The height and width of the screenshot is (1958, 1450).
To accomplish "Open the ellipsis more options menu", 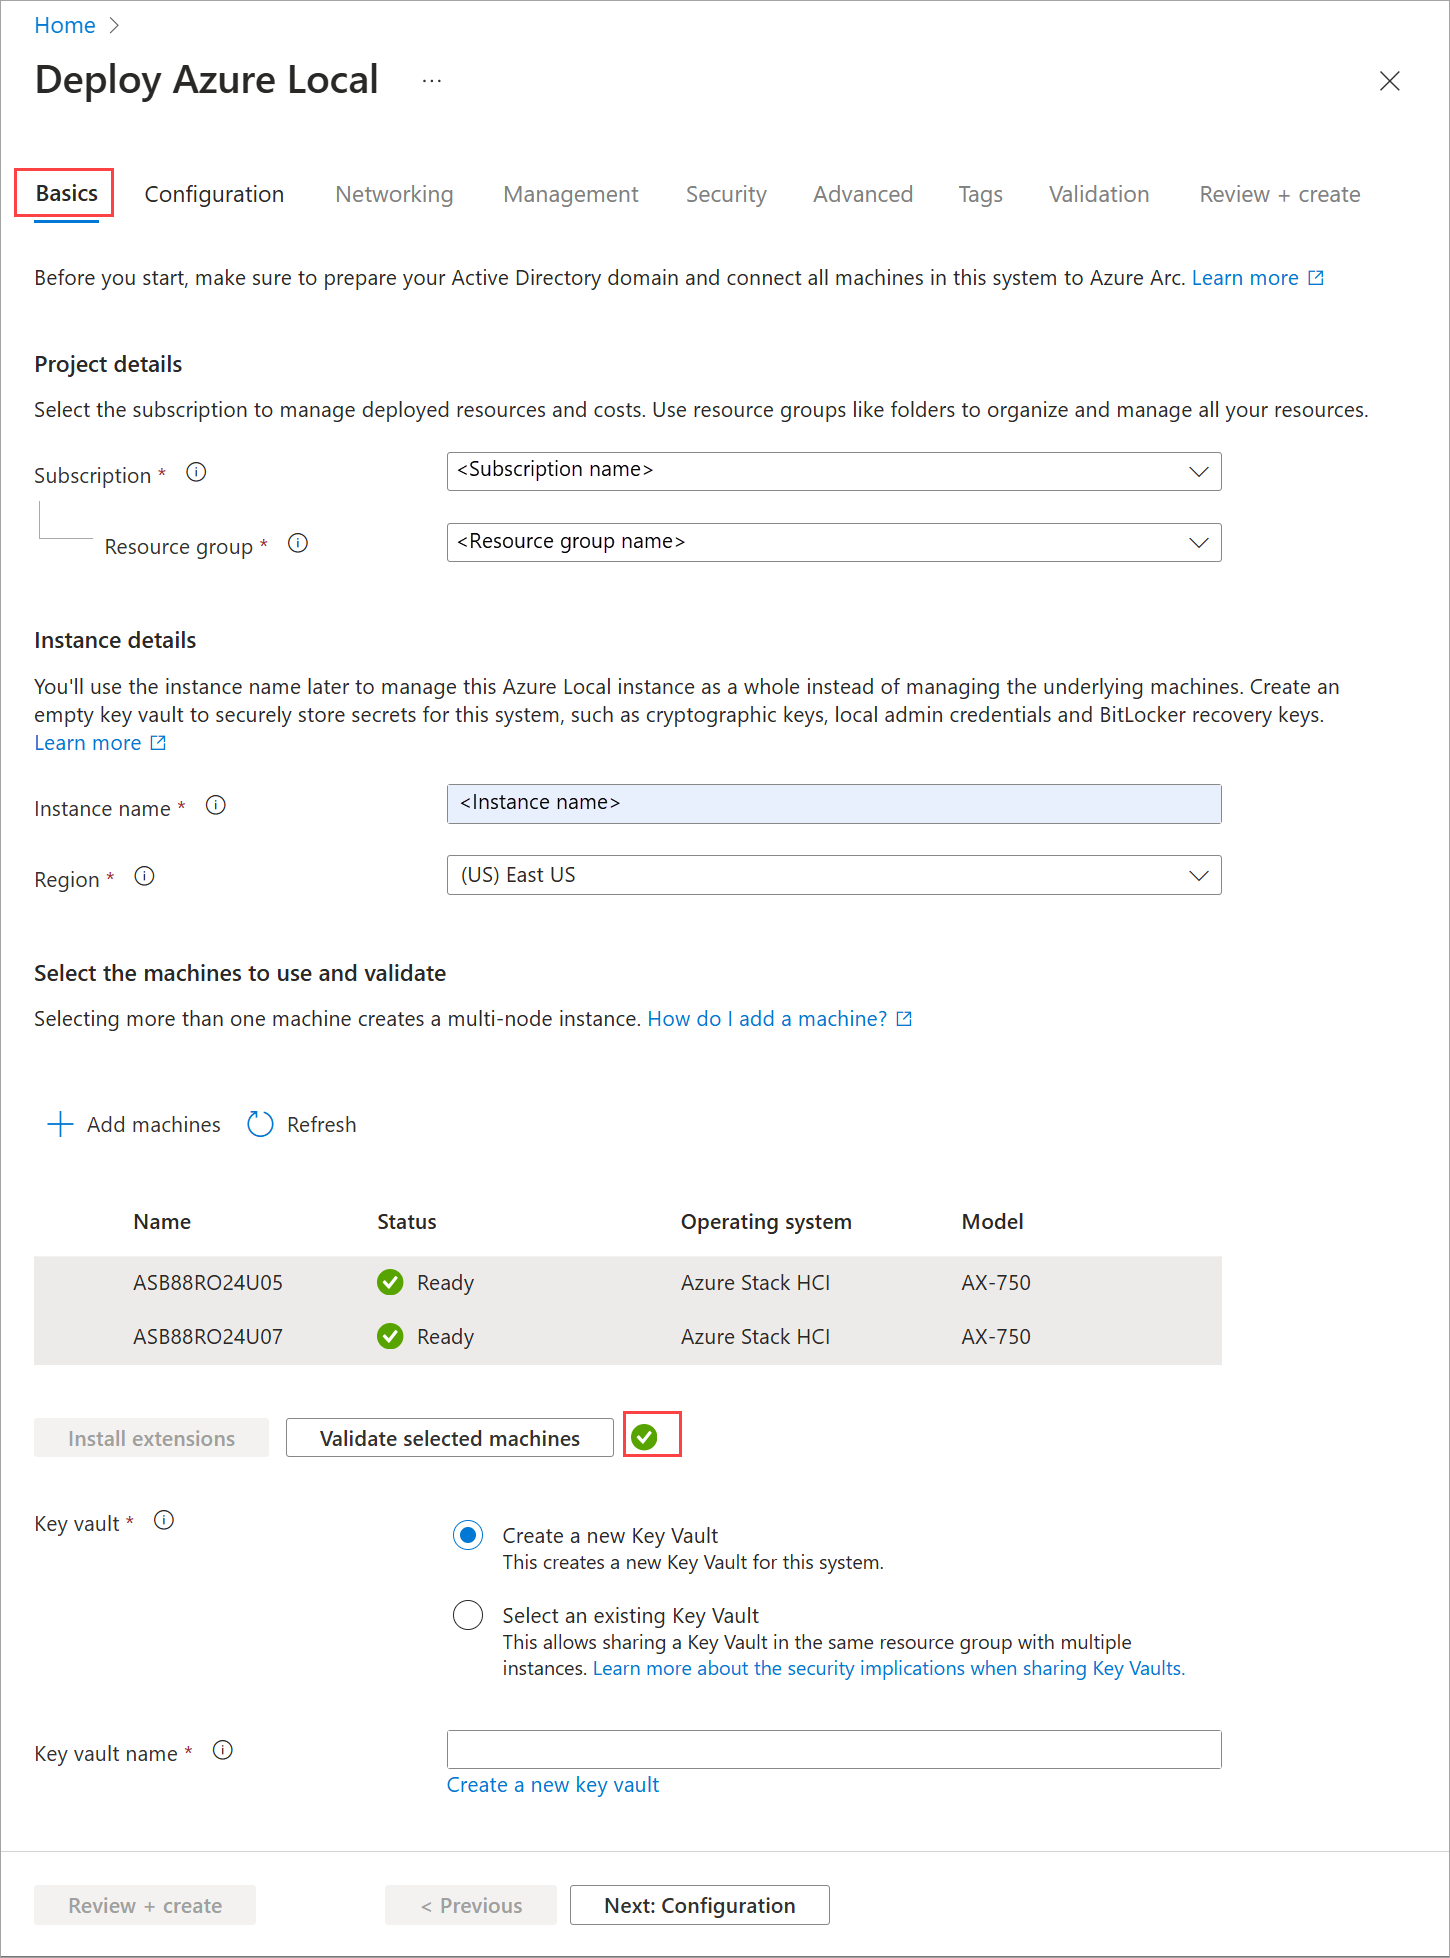I will coord(432,81).
